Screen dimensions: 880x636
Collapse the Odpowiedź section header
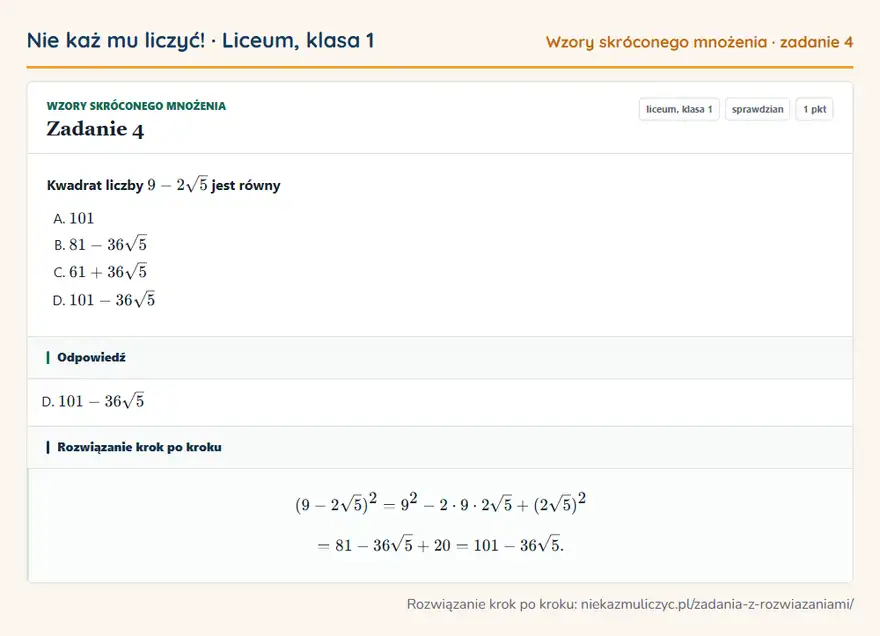(x=440, y=358)
